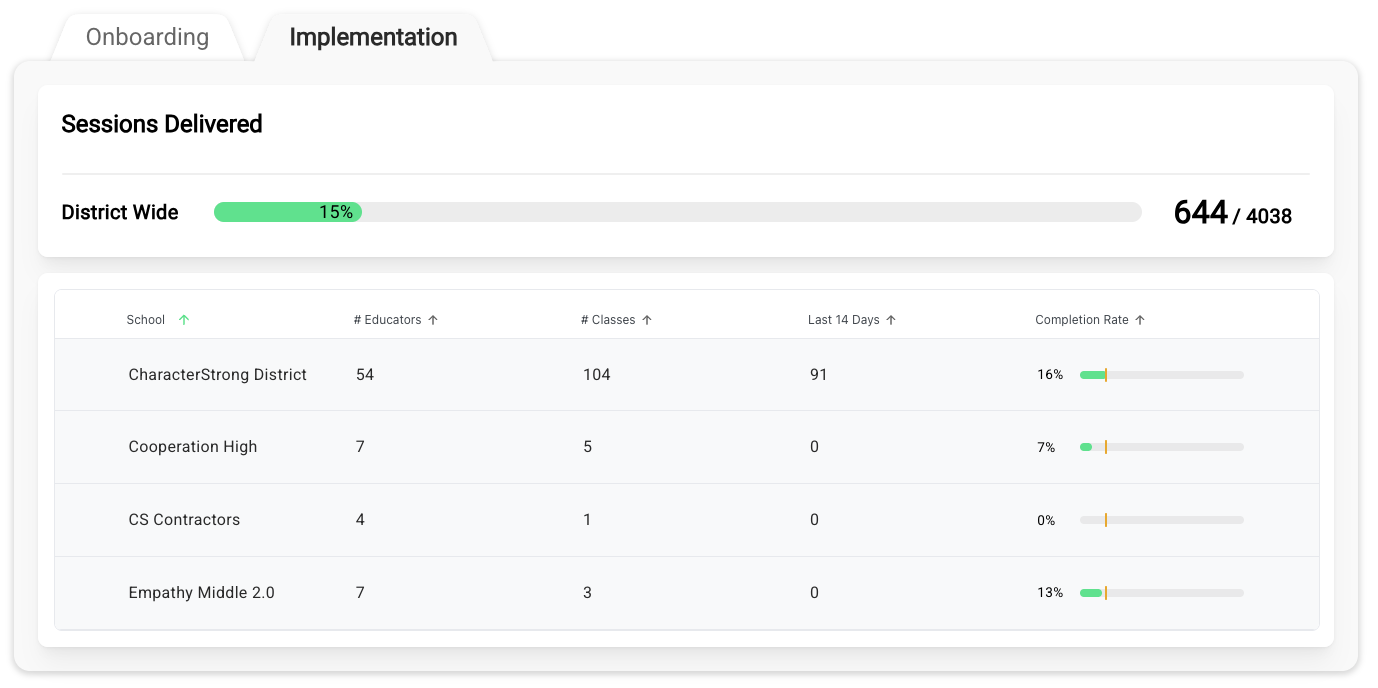Click CharacterStrong District 16% completion bar
1378x688 pixels.
click(1161, 375)
